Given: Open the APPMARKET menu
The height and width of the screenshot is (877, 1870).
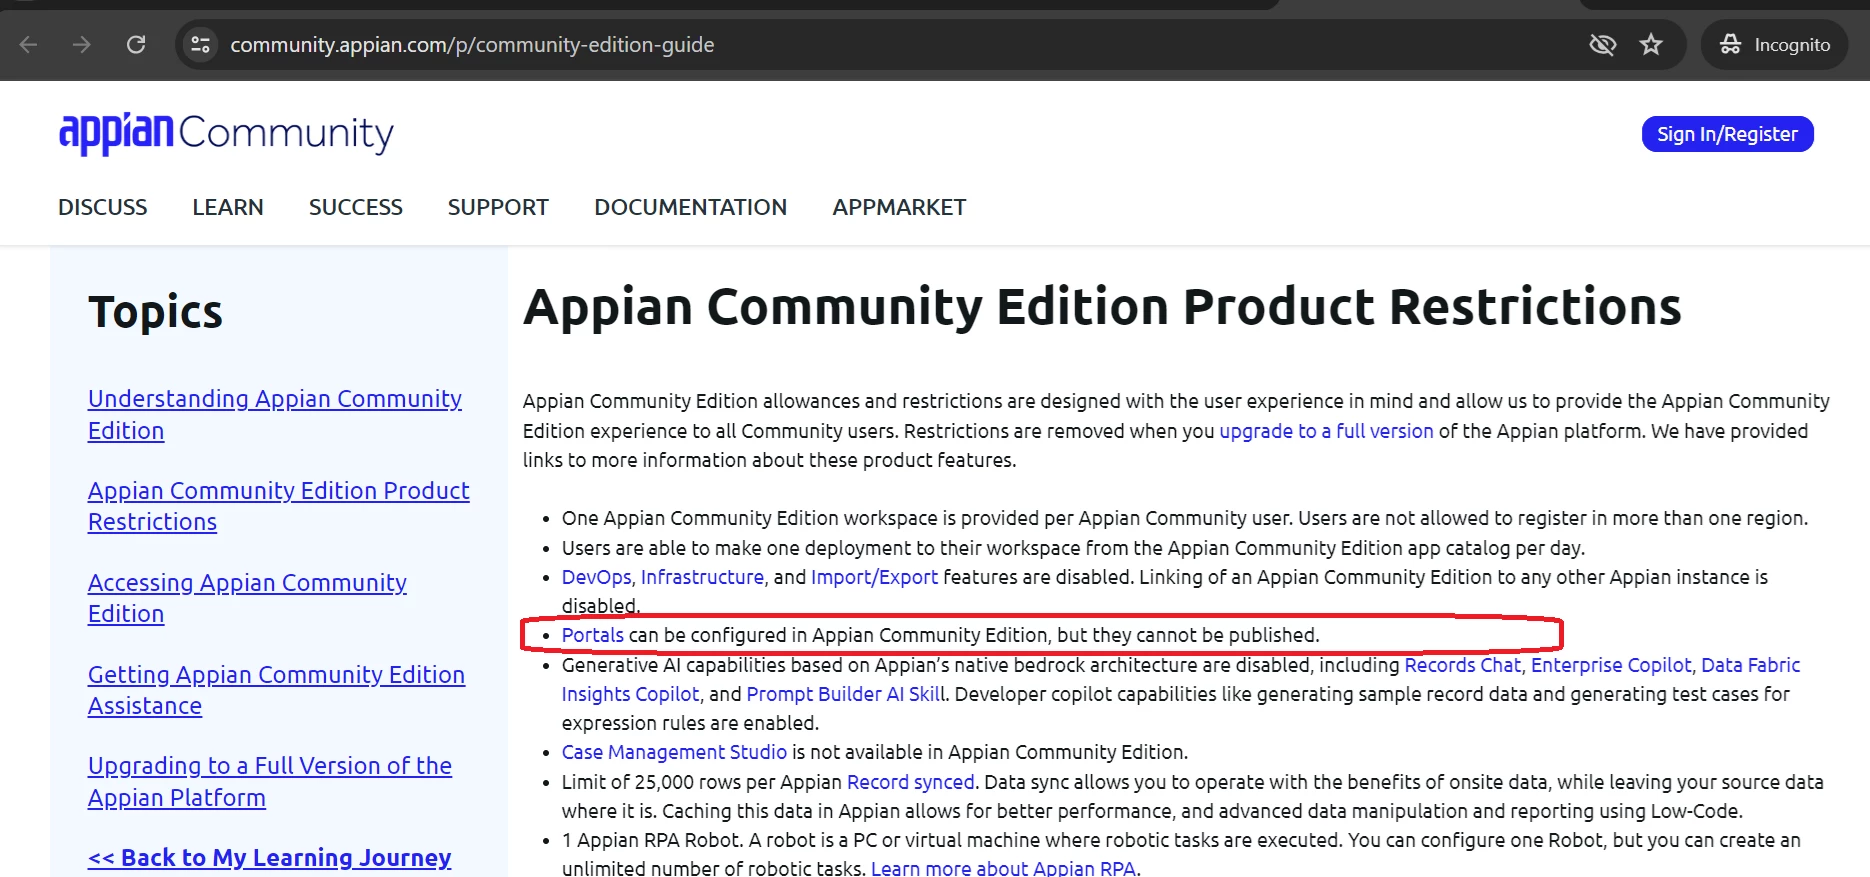Looking at the screenshot, I should click(899, 207).
